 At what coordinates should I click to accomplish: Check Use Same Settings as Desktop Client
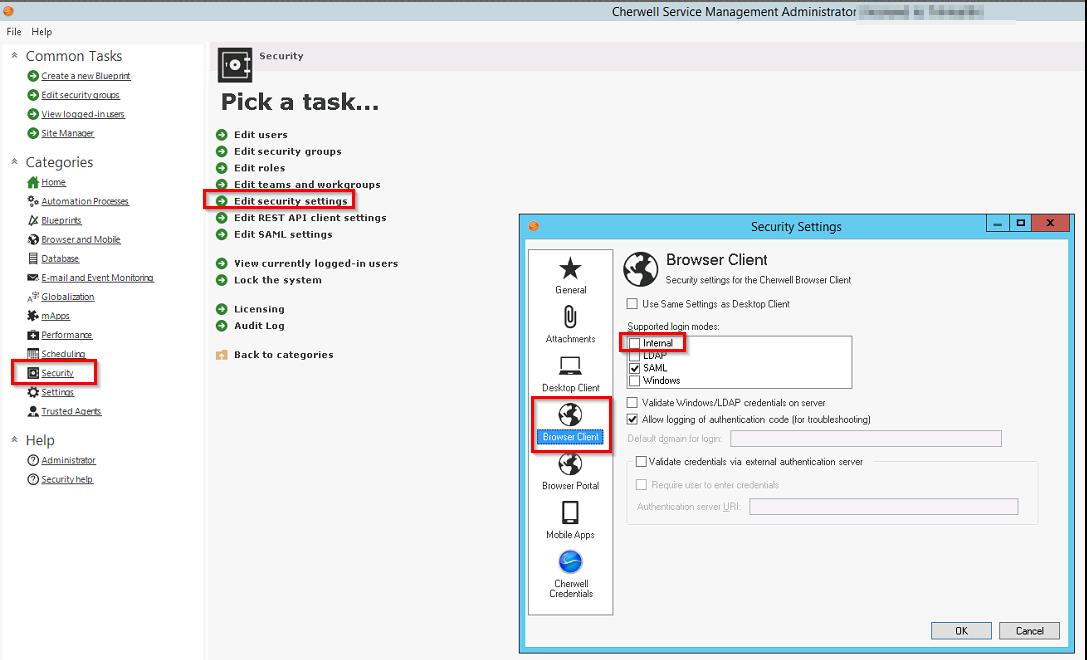click(632, 304)
